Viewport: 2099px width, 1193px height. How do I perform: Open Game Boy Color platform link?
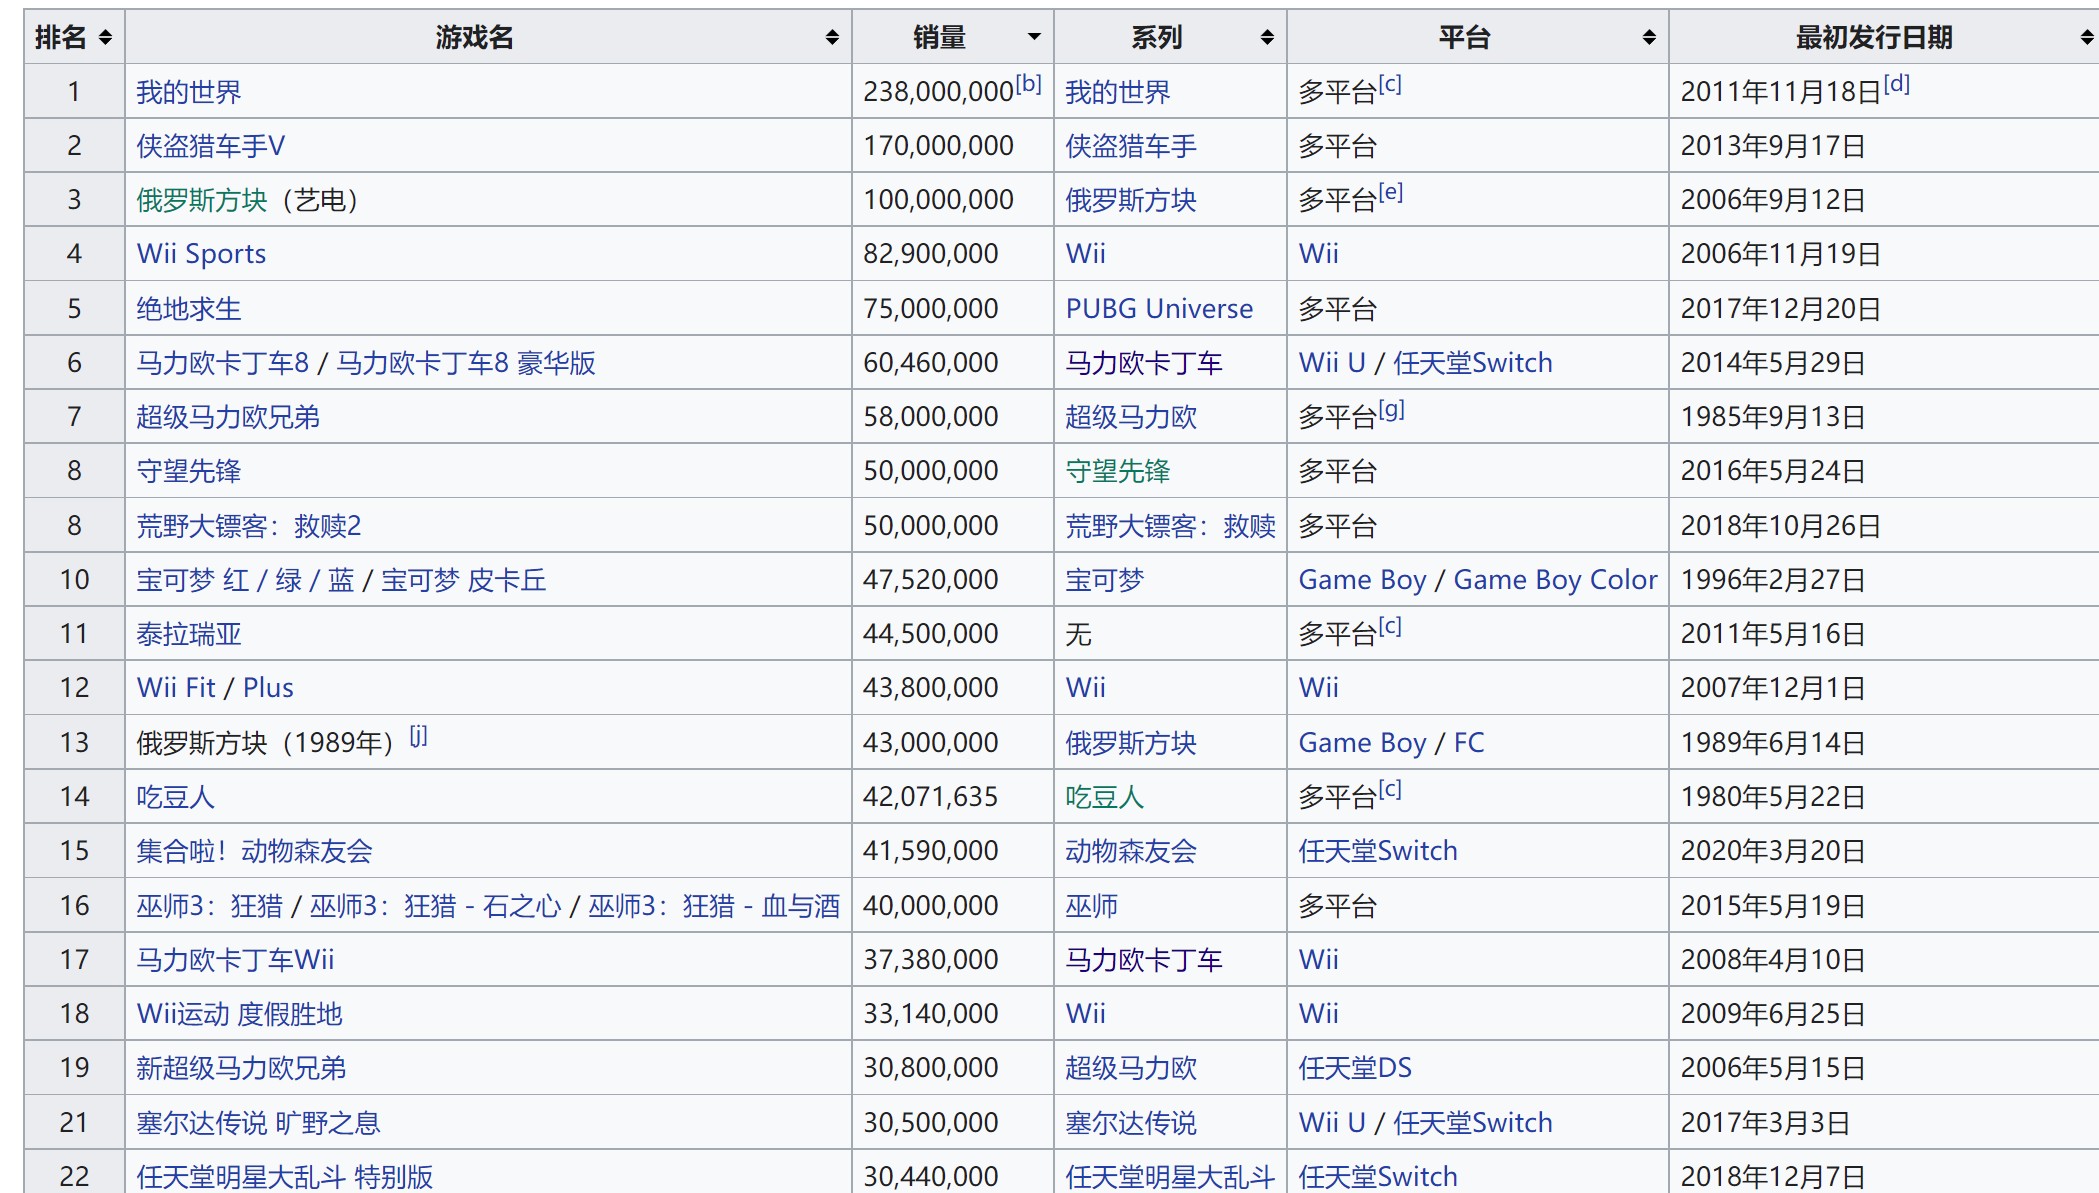pyautogui.click(x=1555, y=580)
